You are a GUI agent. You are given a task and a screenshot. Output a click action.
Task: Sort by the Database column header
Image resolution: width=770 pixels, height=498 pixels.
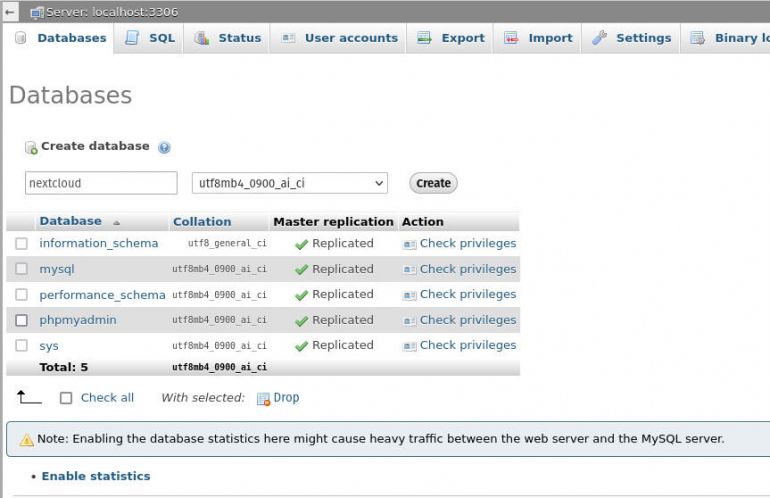pyautogui.click(x=70, y=221)
